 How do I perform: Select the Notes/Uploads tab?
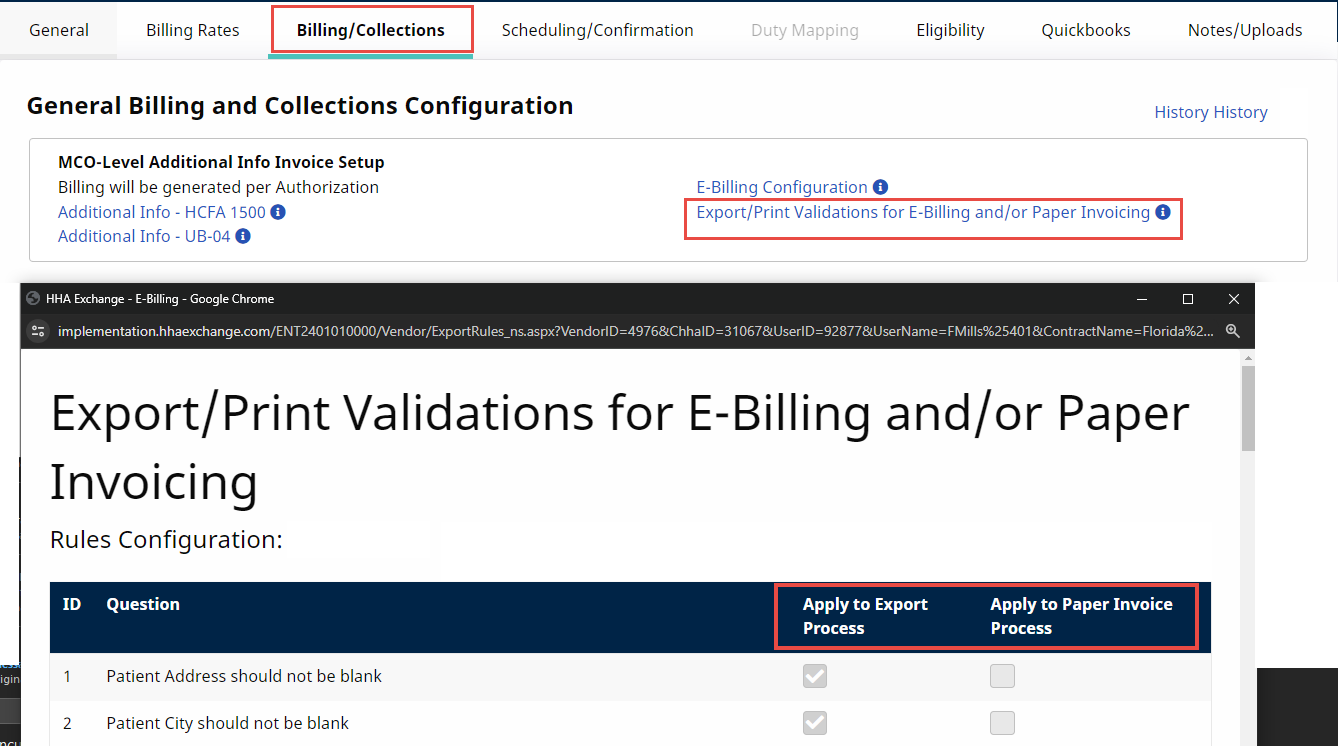tap(1244, 29)
